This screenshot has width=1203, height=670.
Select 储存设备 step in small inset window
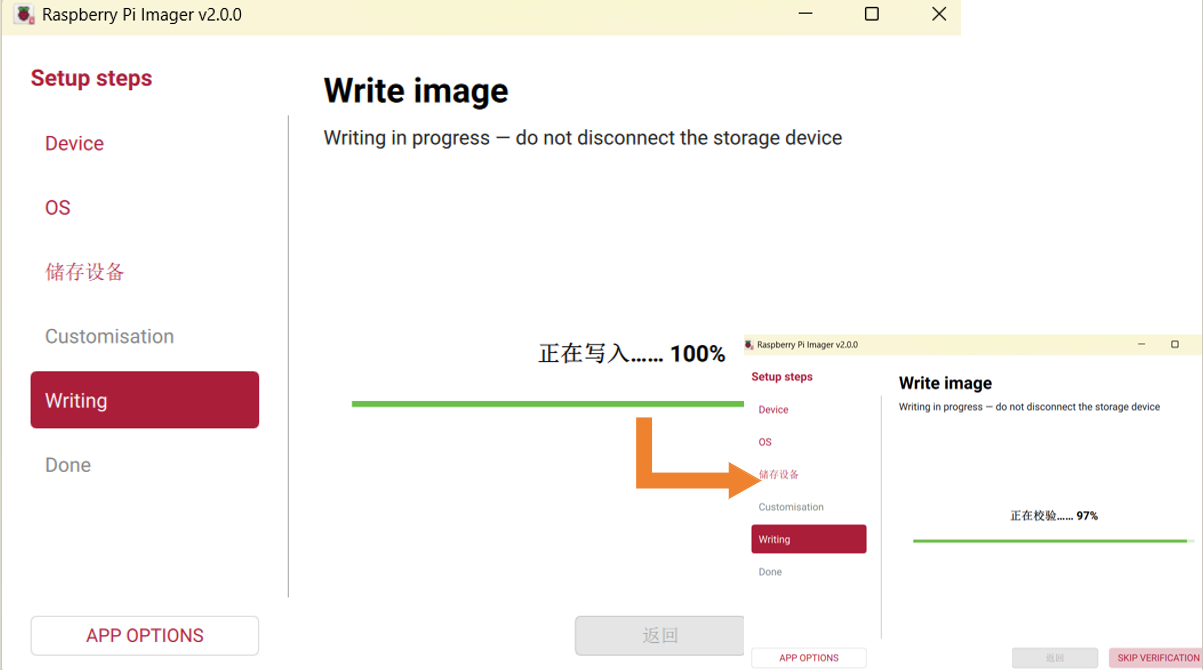coord(779,475)
